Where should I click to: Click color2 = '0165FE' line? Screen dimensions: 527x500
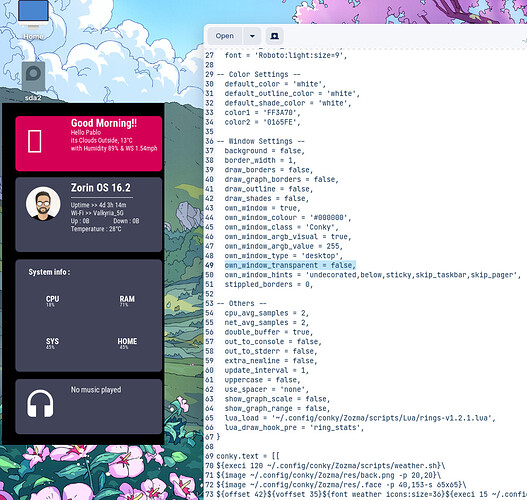tap(262, 122)
